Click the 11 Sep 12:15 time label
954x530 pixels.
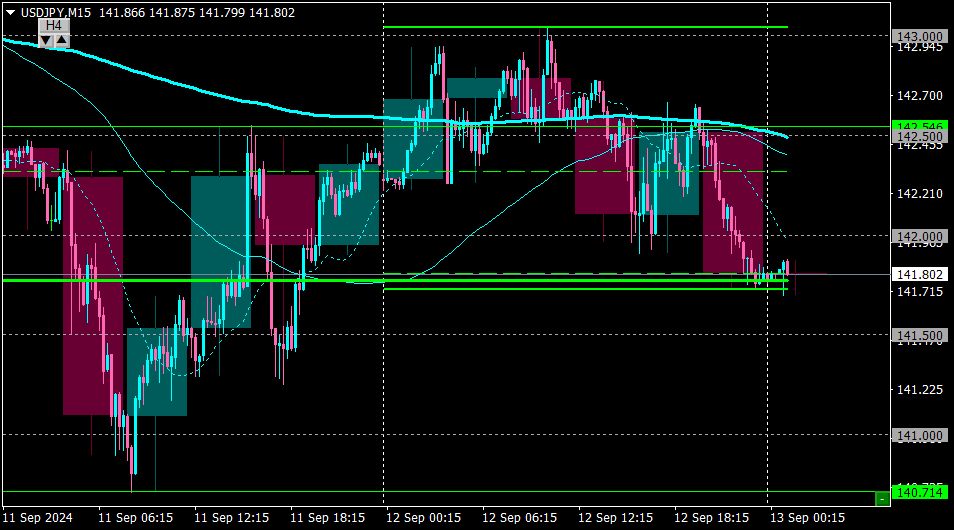231,518
